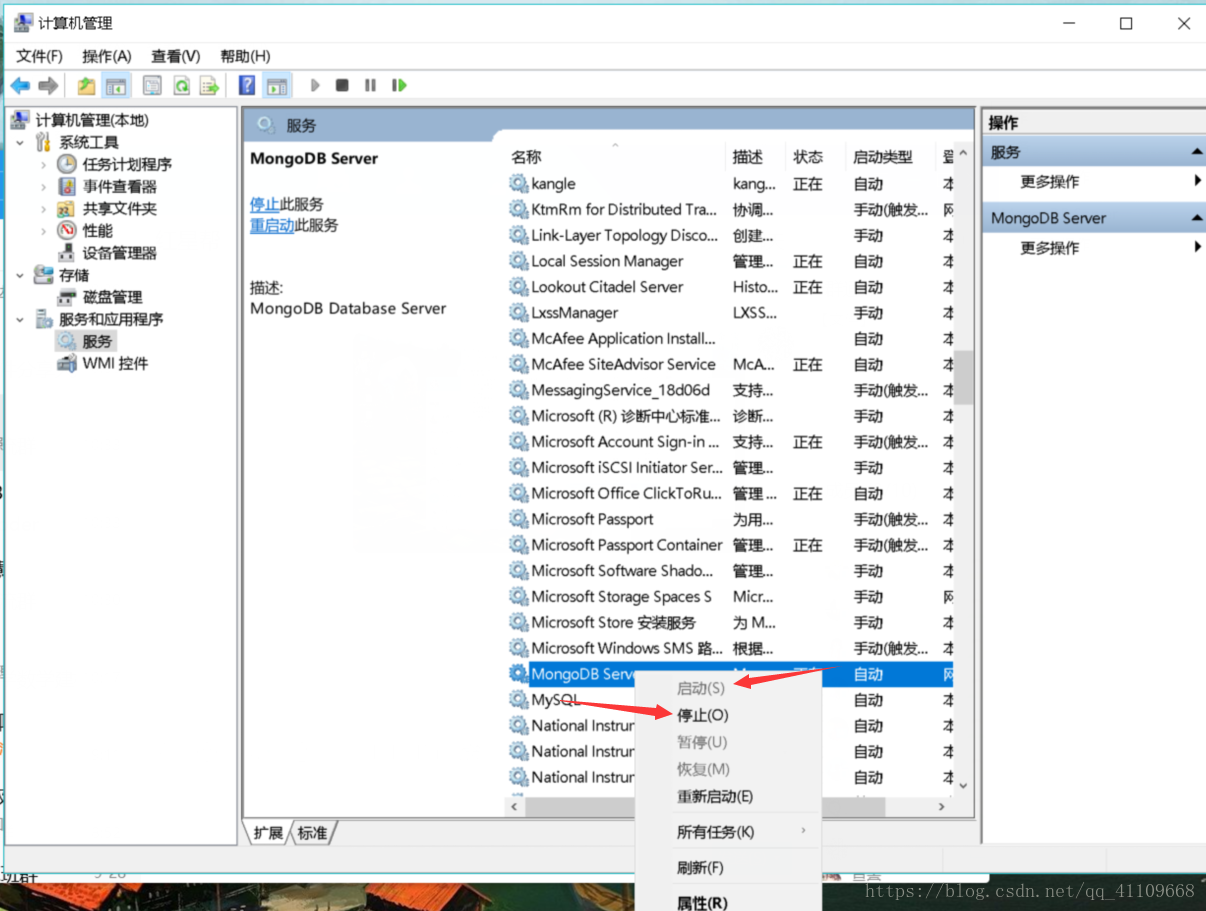Click the 停止 service link
Image resolution: width=1206 pixels, height=911 pixels.
tap(265, 204)
